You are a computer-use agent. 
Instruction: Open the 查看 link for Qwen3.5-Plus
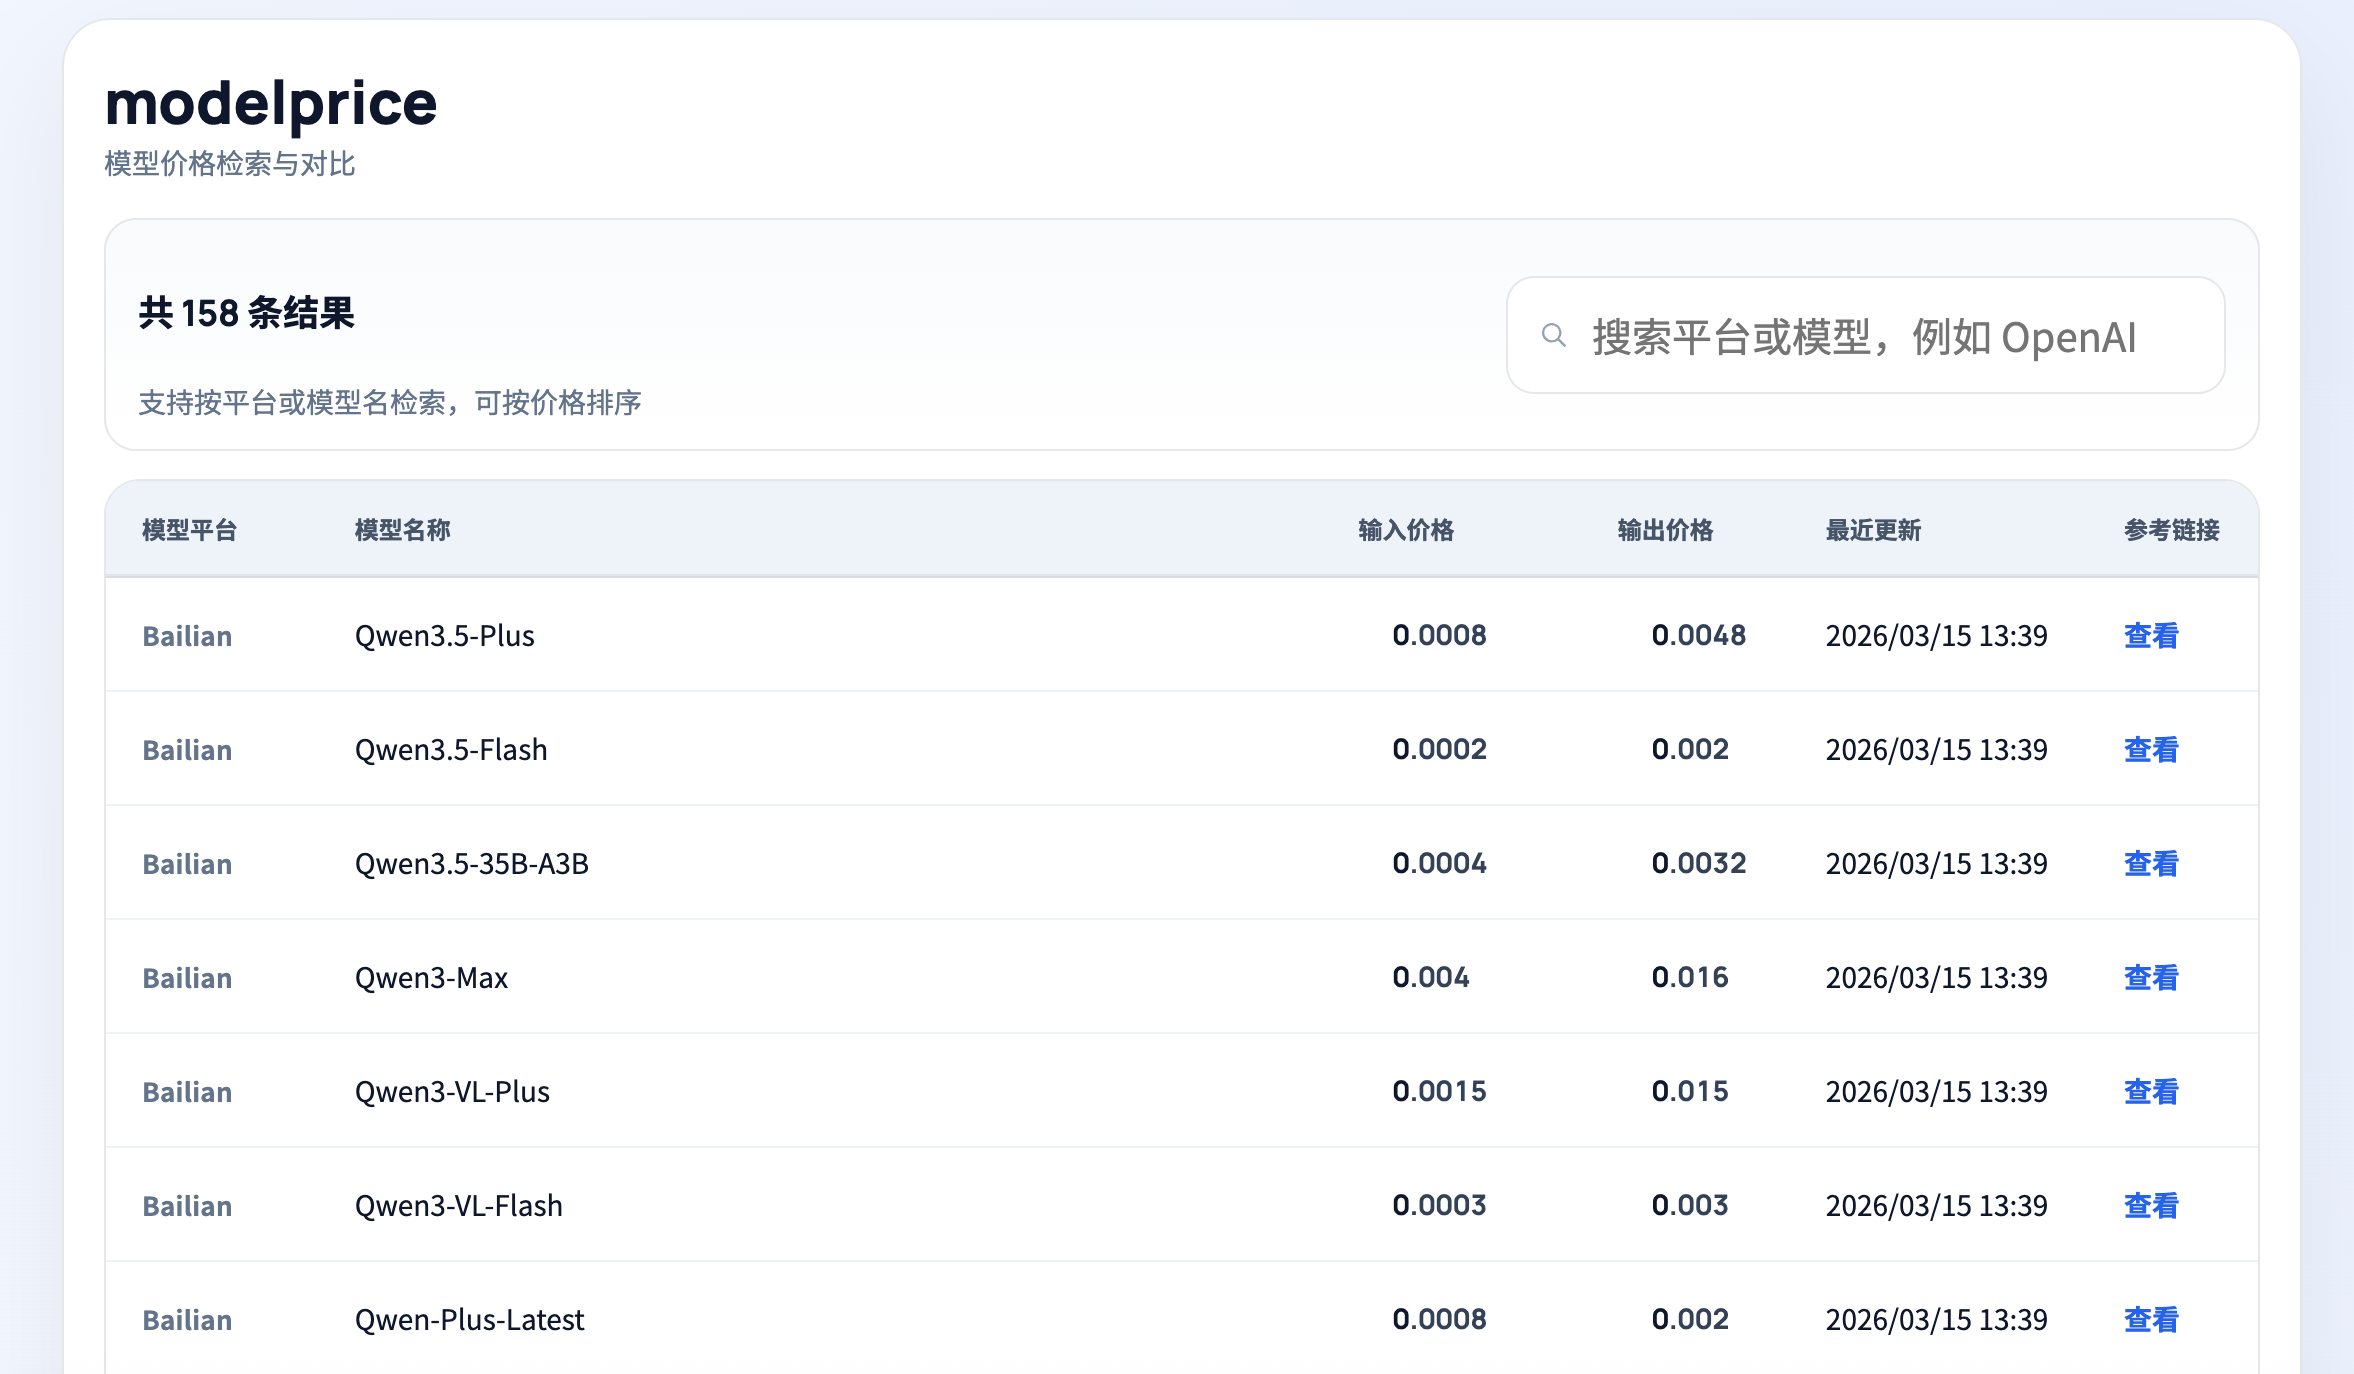point(2150,636)
